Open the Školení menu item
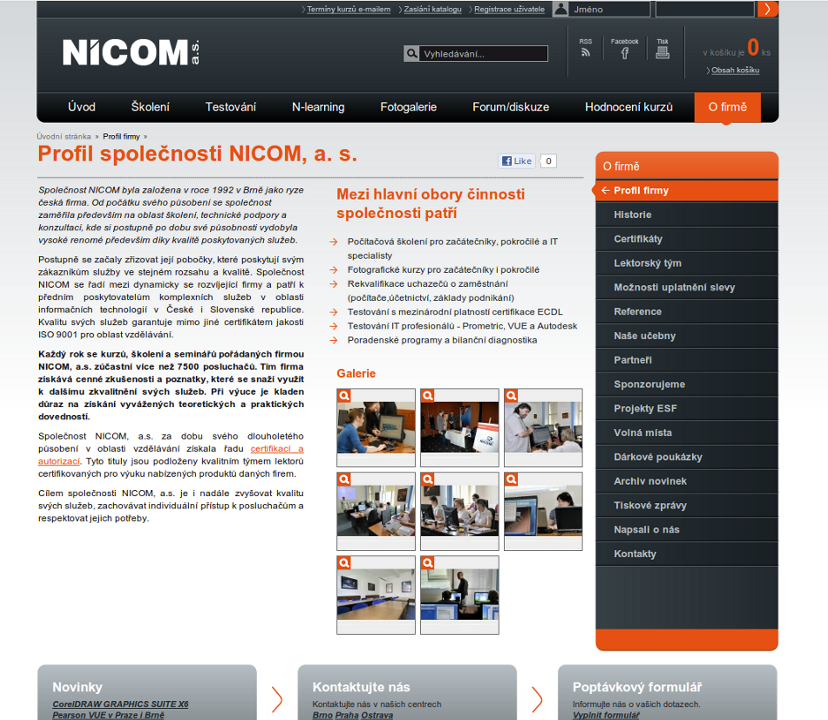The width and height of the screenshot is (828, 720). (150, 107)
